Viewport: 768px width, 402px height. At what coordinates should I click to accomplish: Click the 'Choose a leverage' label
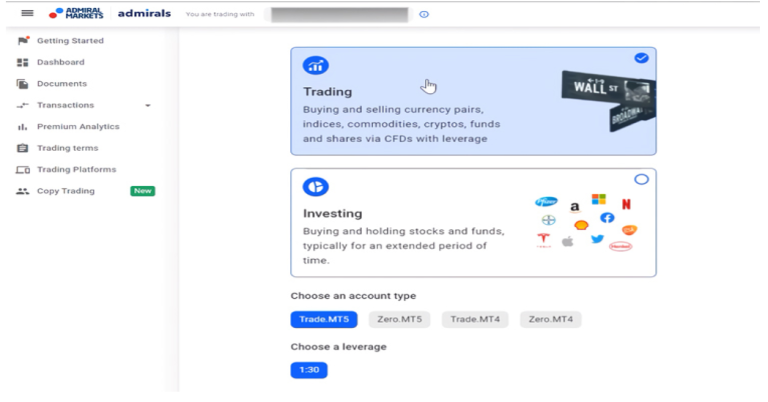coord(338,347)
